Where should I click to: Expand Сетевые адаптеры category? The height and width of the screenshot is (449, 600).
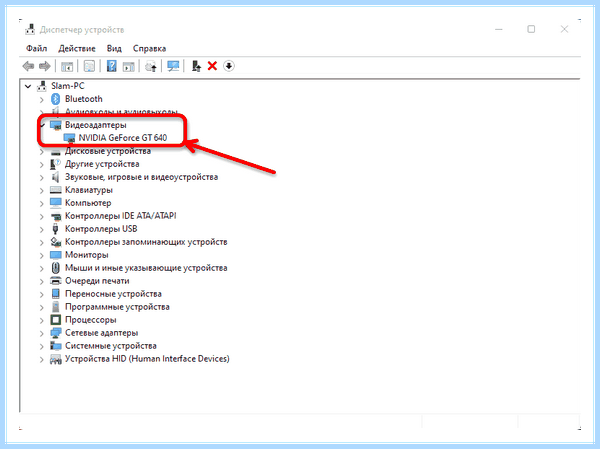[42, 334]
